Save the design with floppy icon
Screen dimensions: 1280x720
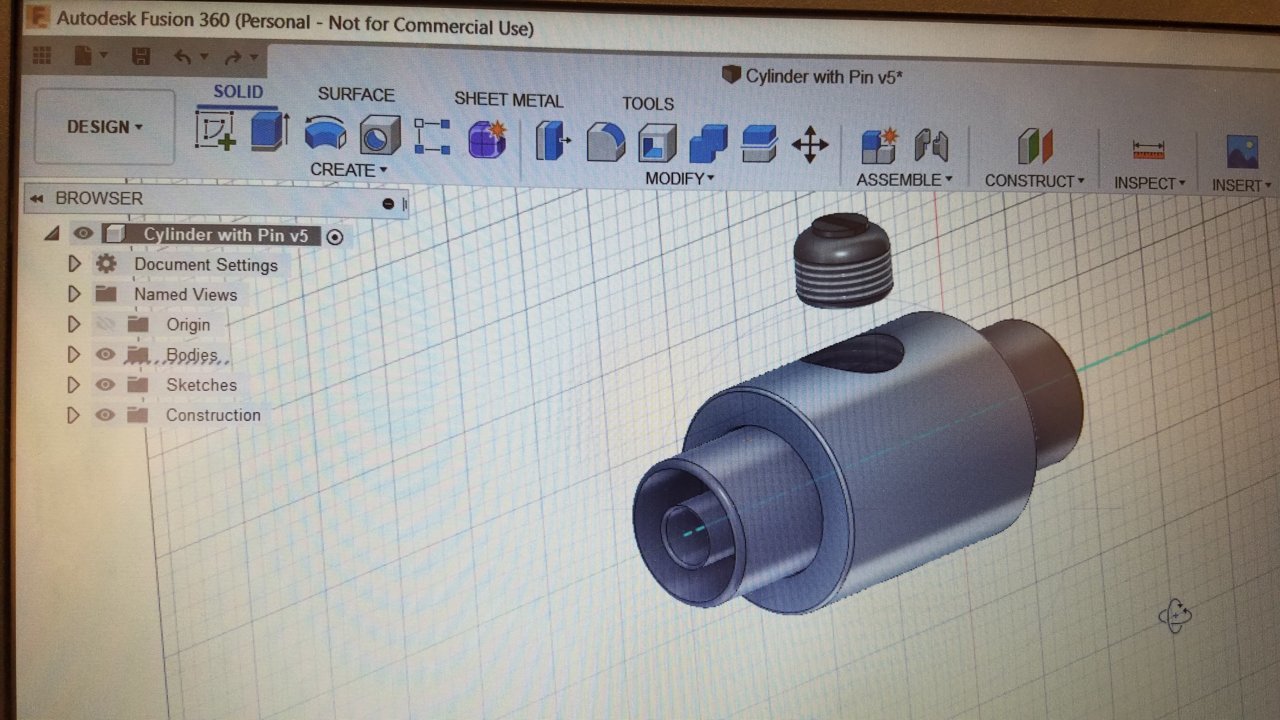click(x=142, y=56)
